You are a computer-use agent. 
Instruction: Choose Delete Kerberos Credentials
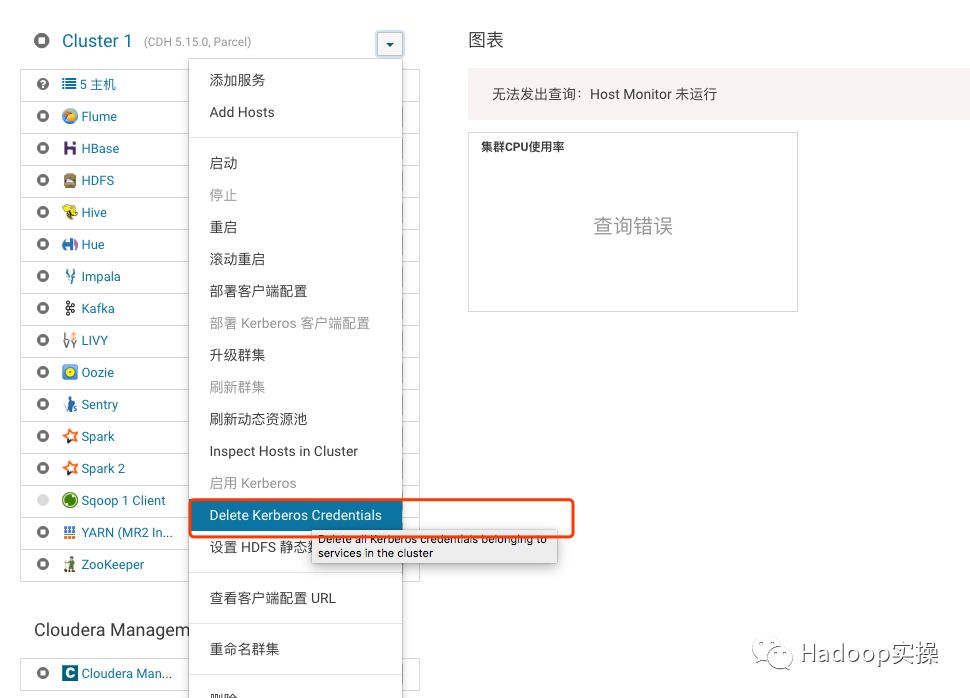pyautogui.click(x=295, y=515)
